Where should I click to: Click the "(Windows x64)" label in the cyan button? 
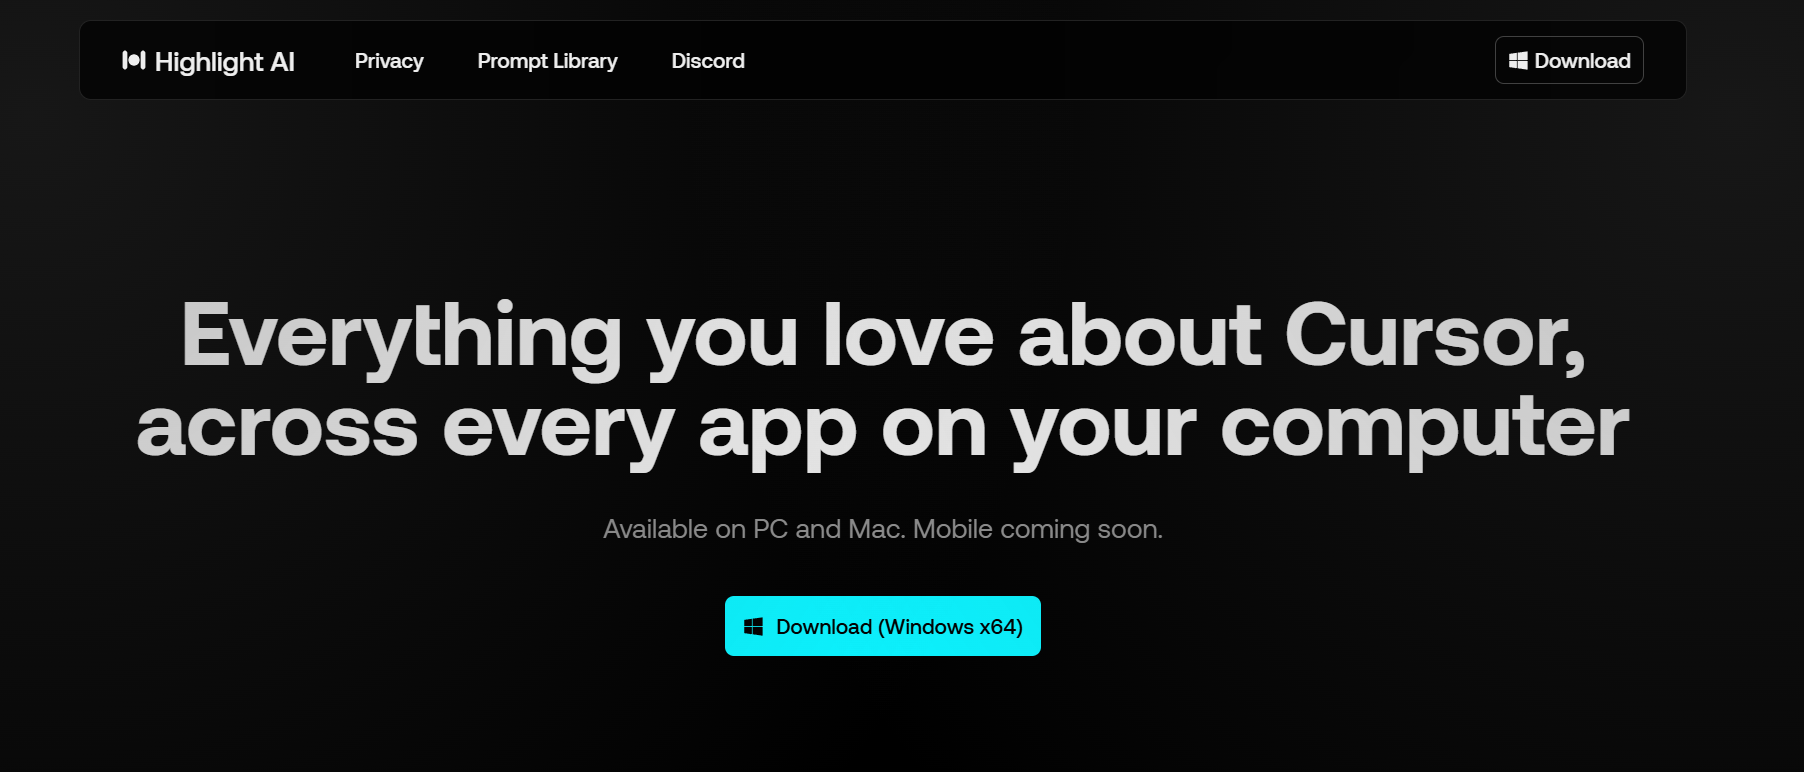(x=950, y=627)
